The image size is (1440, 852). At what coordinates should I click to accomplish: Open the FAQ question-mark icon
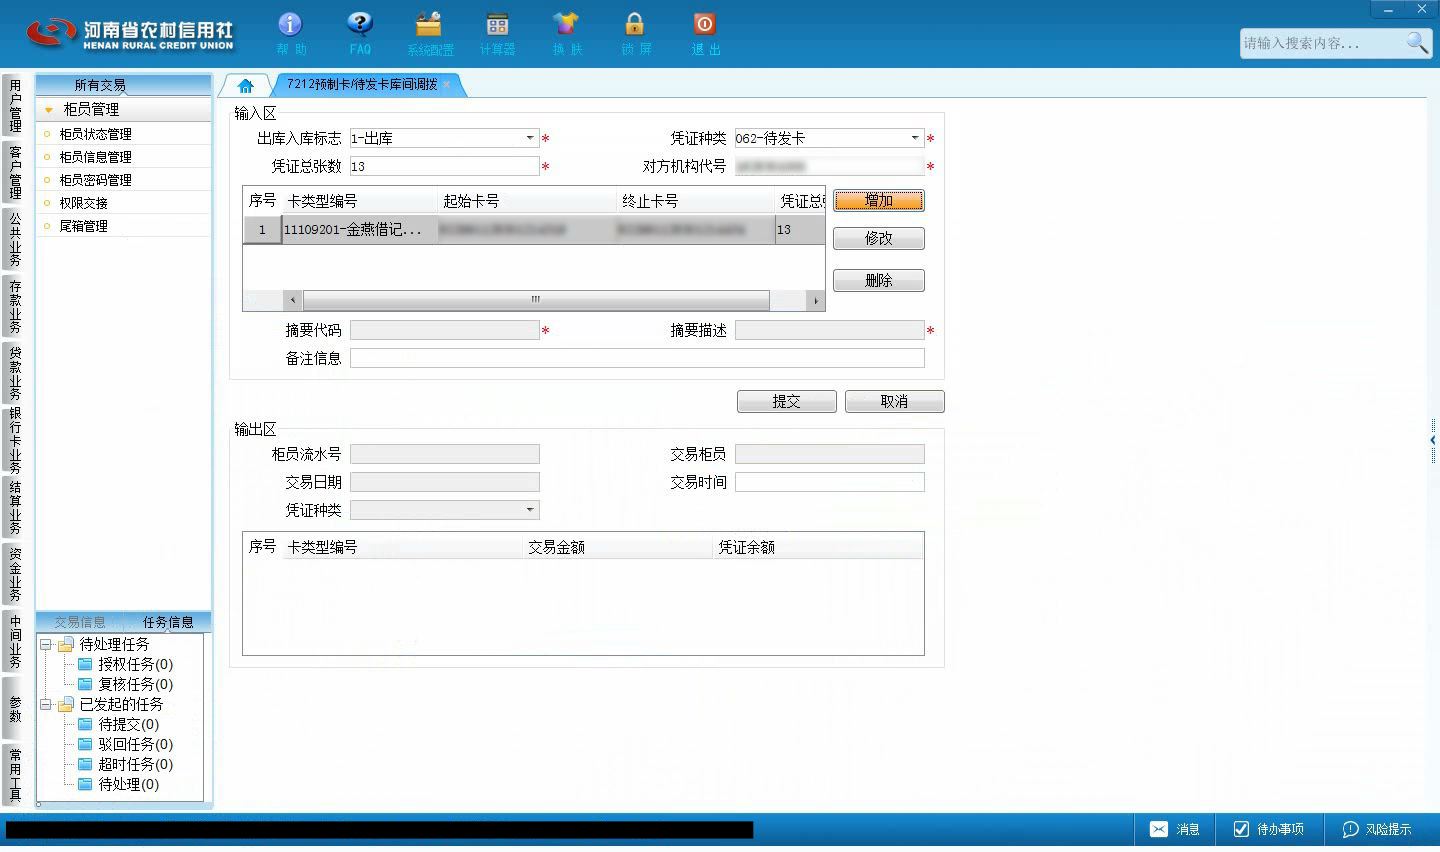360,25
